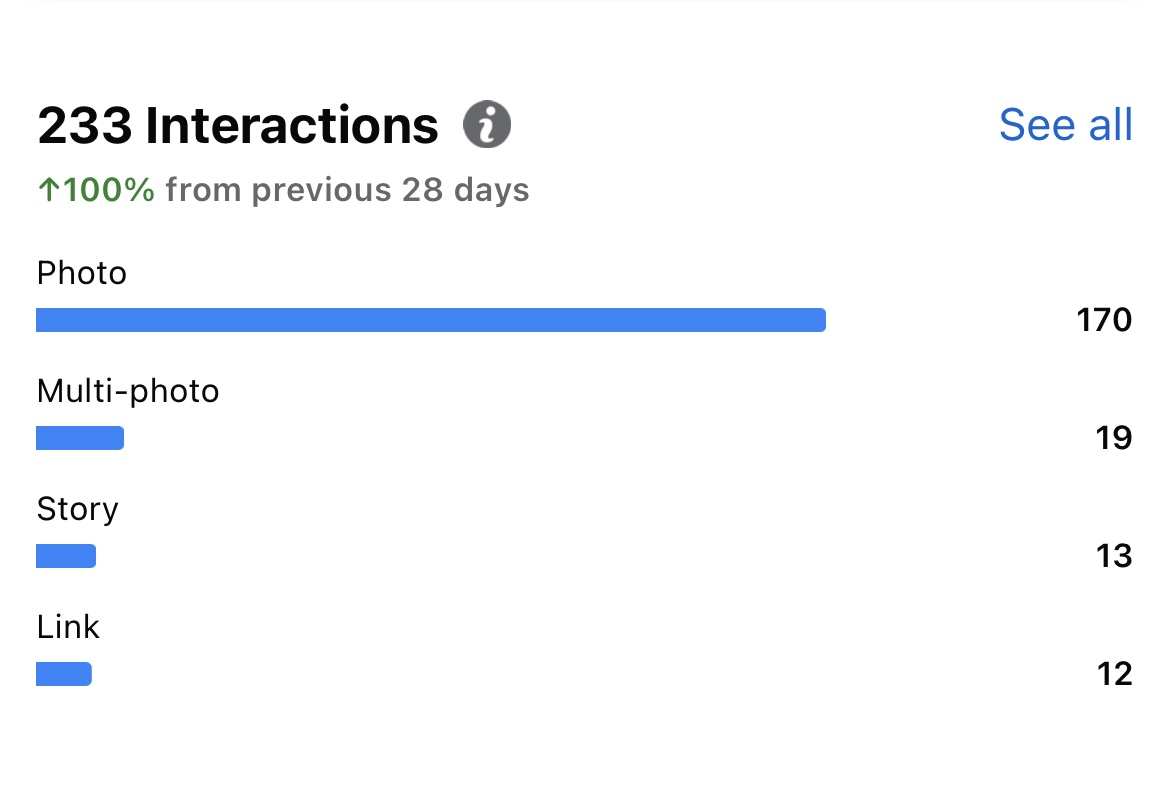Click the blue Story bar
Screen dimensions: 1170x790
(66, 556)
